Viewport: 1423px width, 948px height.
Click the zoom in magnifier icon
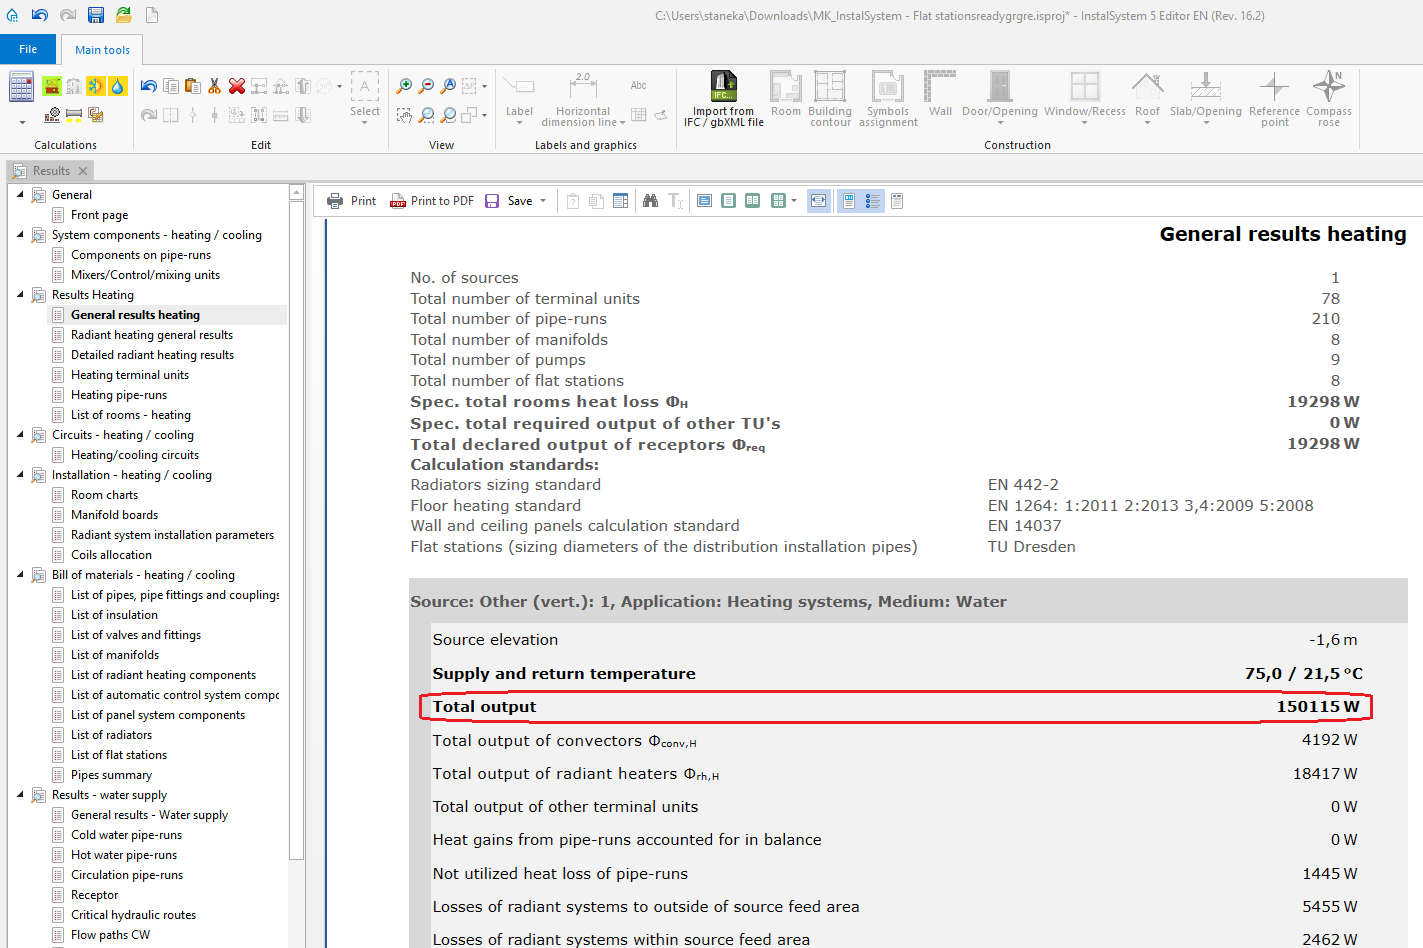click(x=404, y=87)
